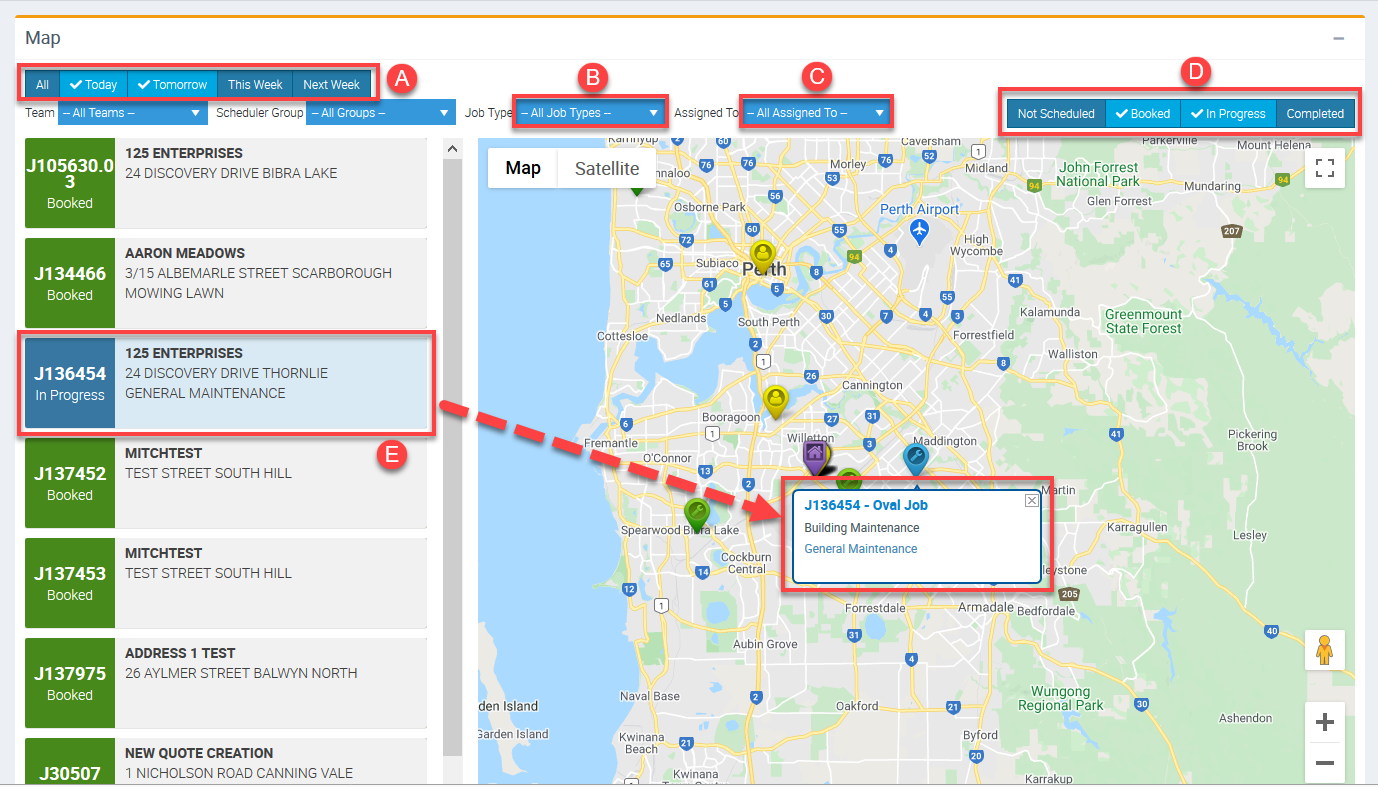Click the green wrench marker near Bibra Lake
This screenshot has width=1378, height=787.
697,514
